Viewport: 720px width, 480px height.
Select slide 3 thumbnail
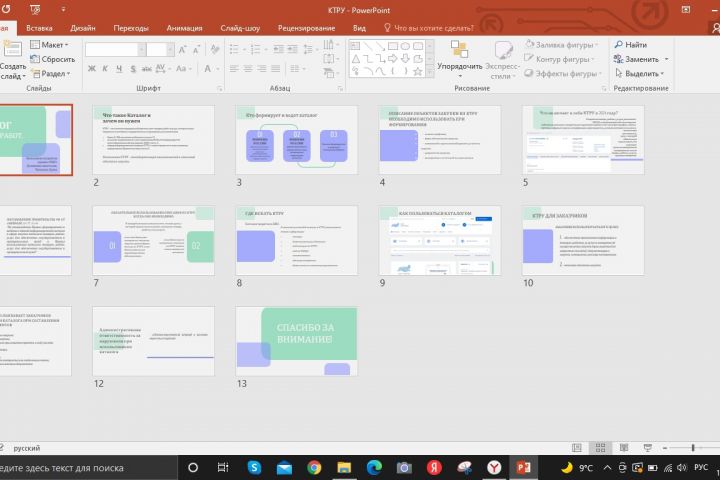pos(296,140)
